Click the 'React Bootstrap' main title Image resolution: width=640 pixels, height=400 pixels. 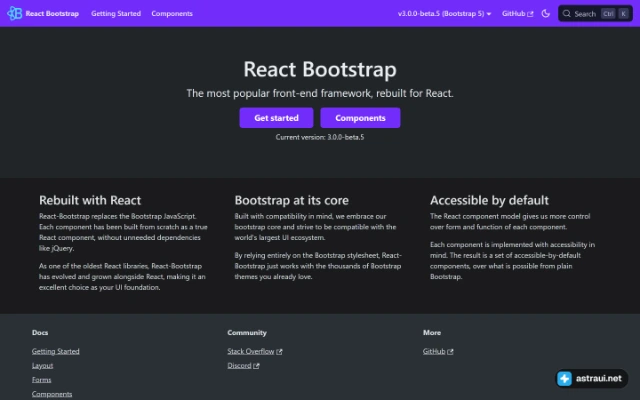(320, 69)
